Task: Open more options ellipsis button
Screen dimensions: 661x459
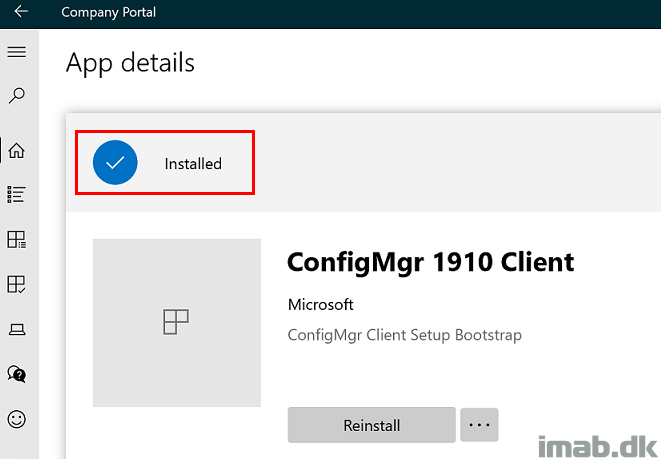Action: point(479,425)
